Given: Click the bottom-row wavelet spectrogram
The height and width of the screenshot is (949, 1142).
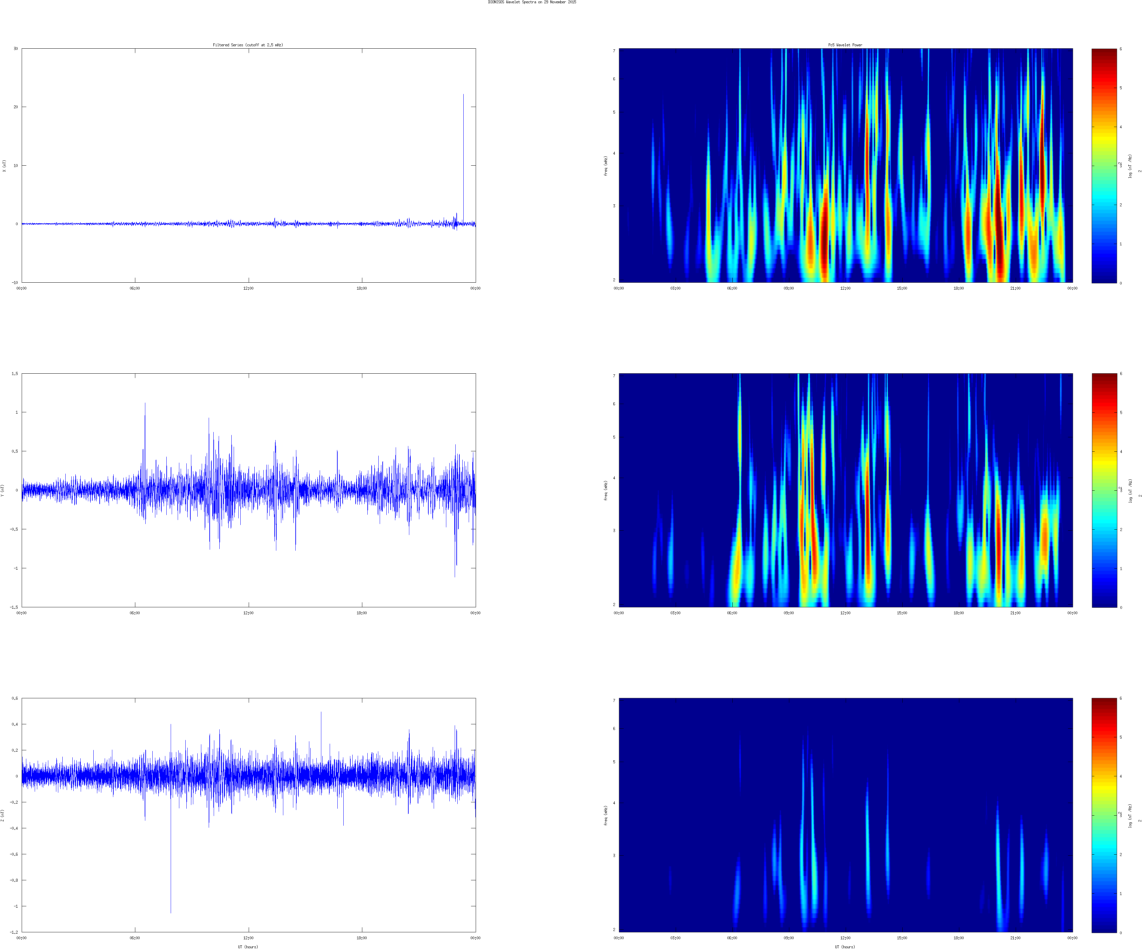Looking at the screenshot, I should click(846, 815).
